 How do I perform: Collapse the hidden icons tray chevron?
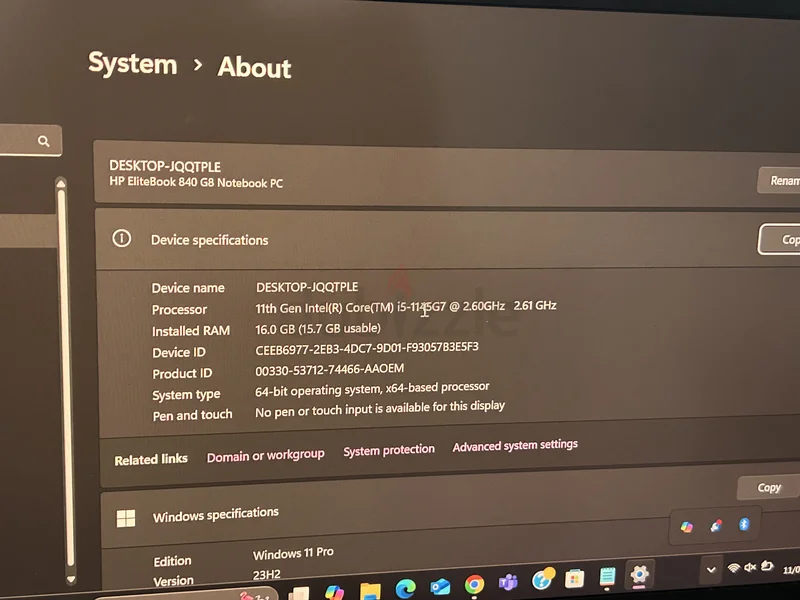pos(711,569)
